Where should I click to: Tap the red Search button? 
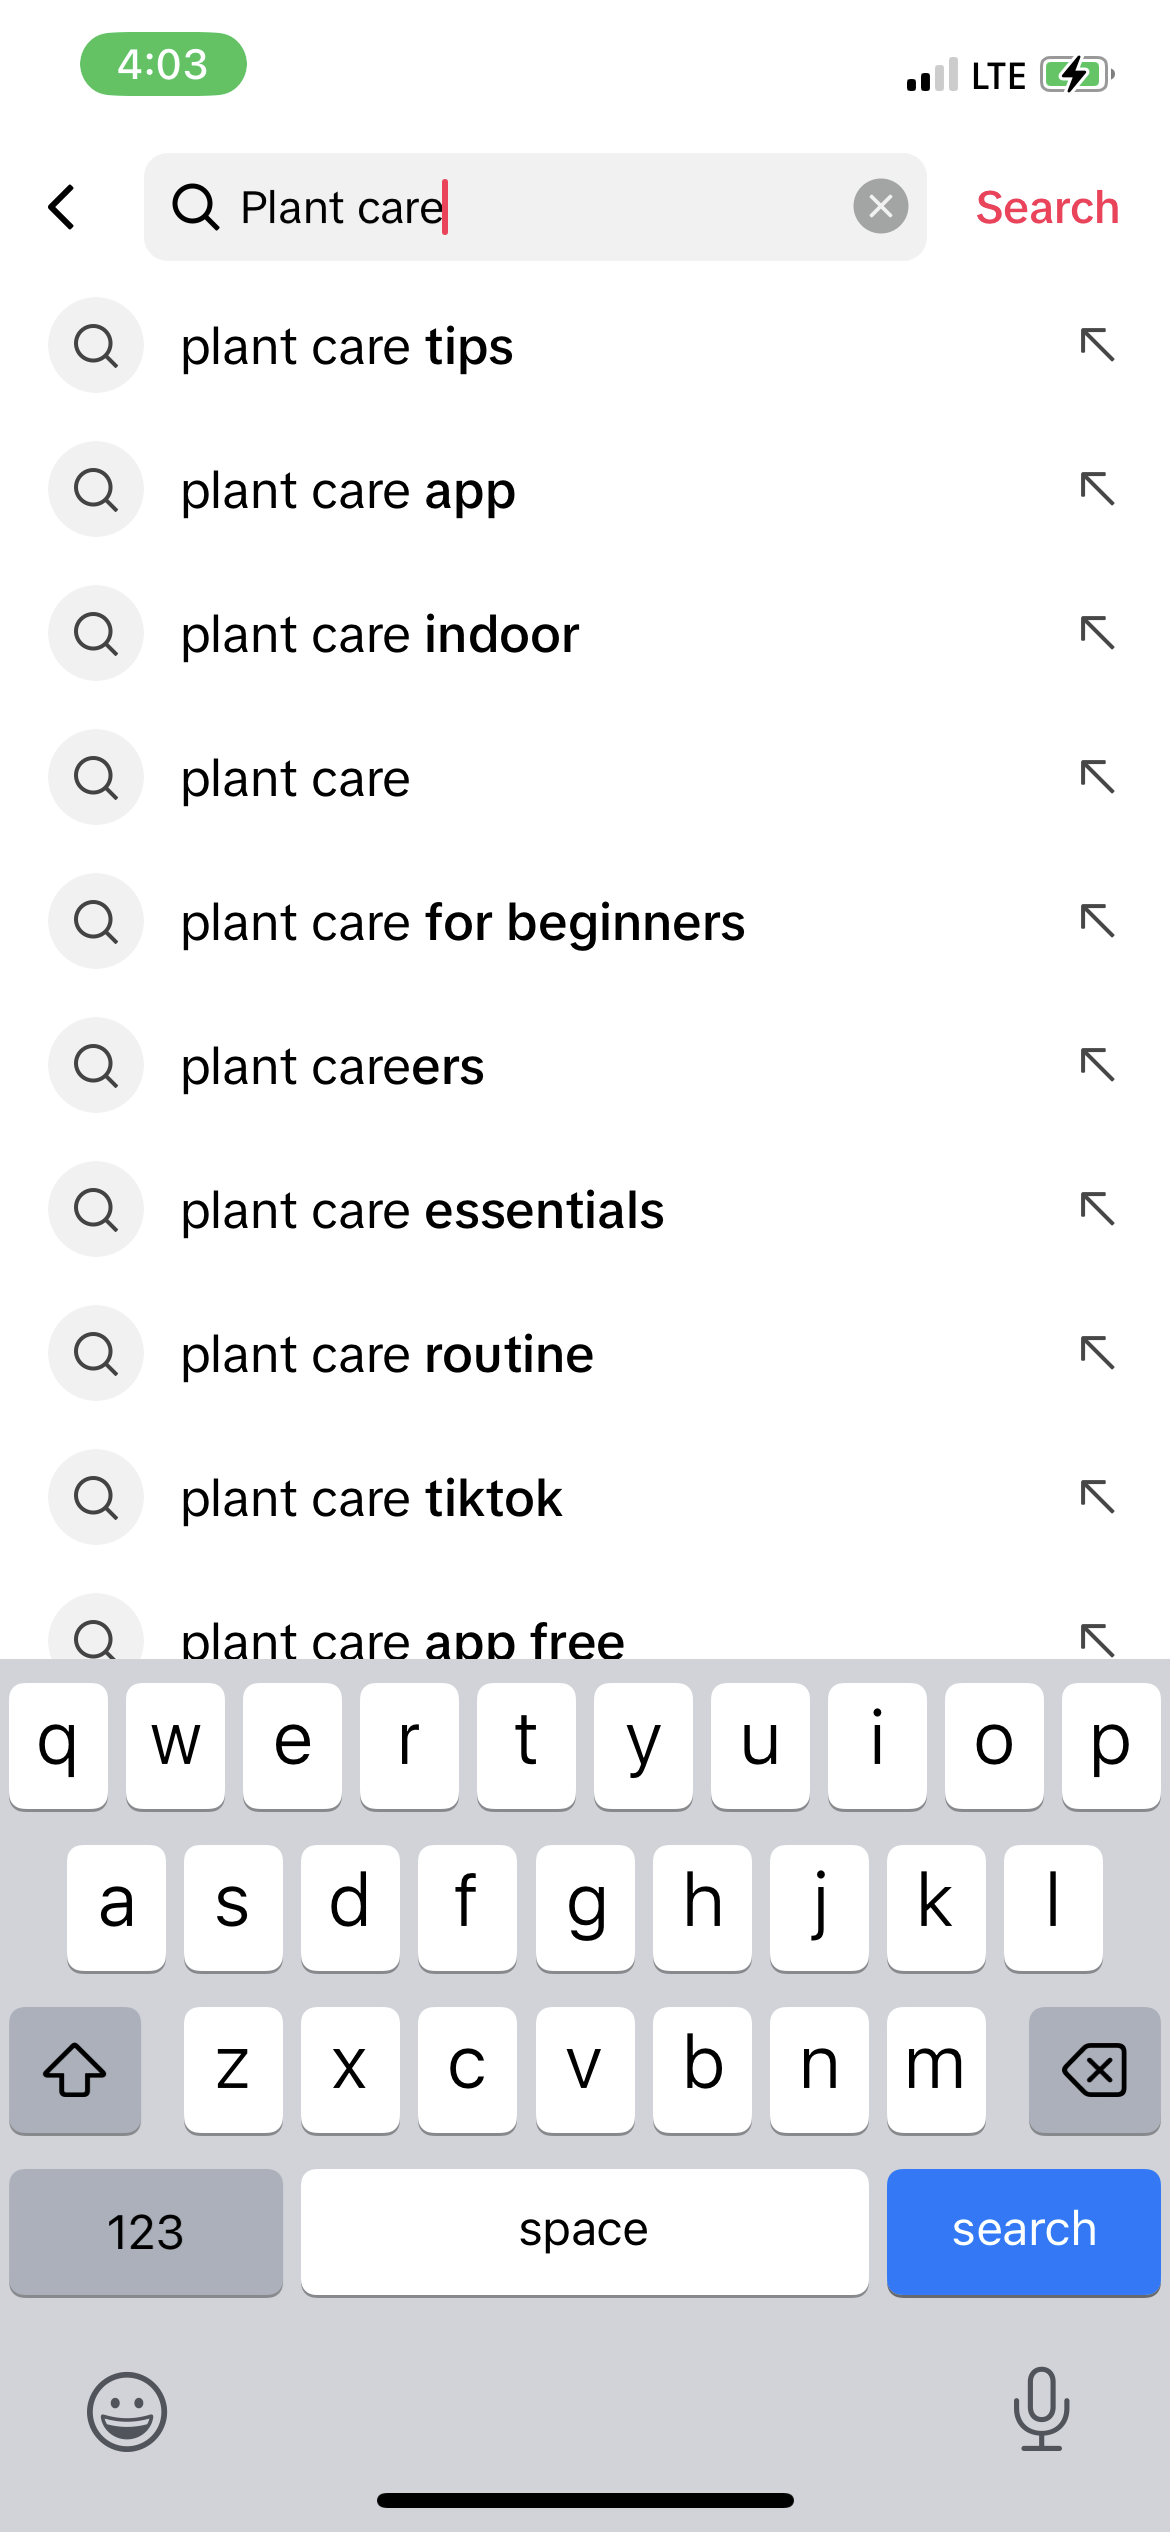1047,207
